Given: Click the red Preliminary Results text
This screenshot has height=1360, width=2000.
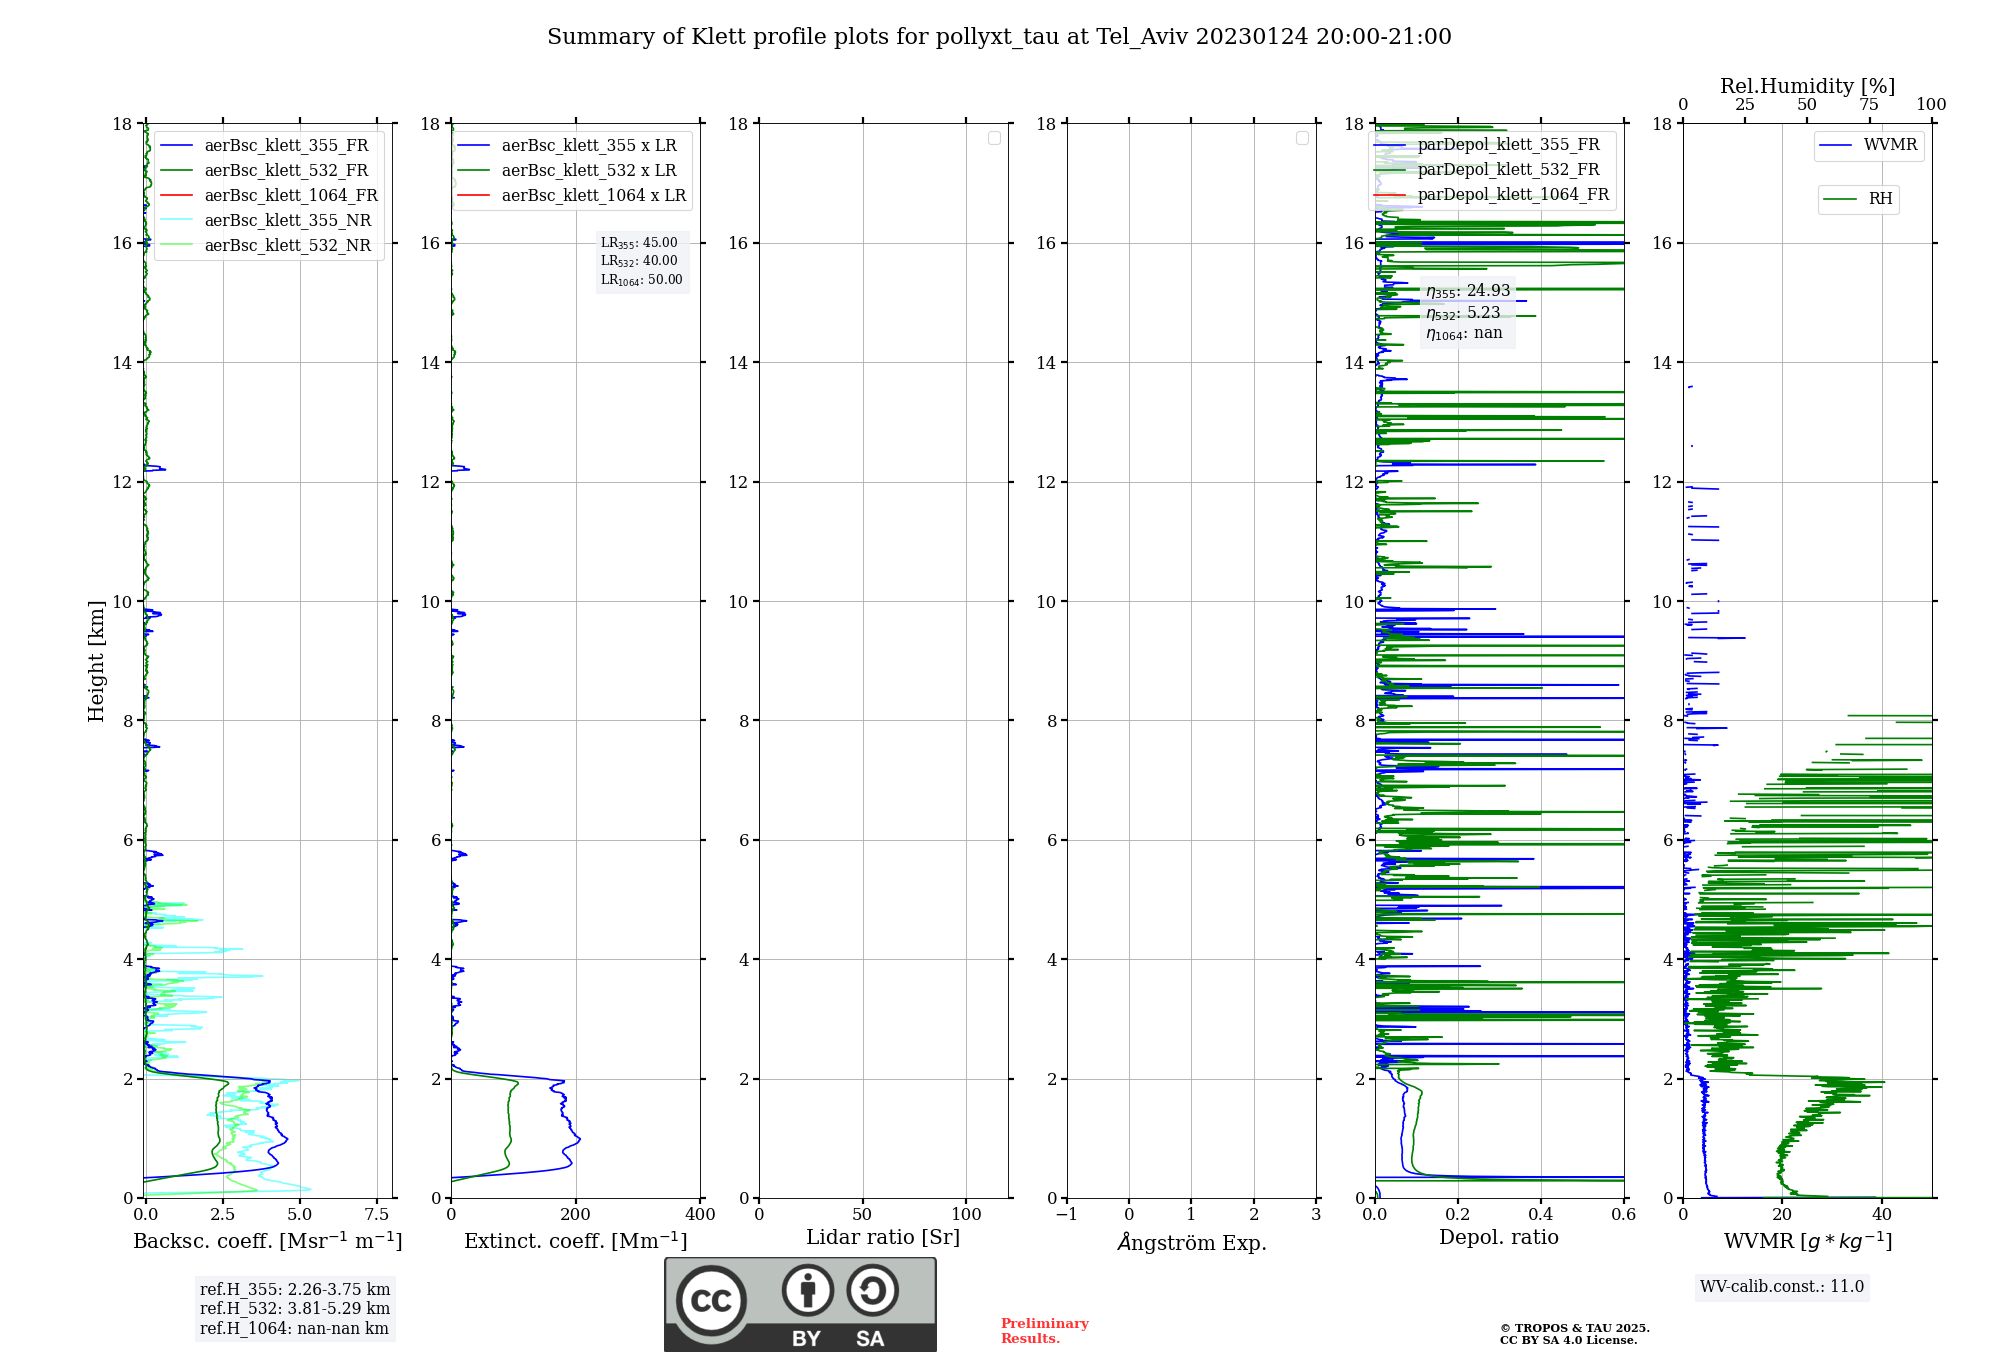Looking at the screenshot, I should pyautogui.click(x=1045, y=1331).
